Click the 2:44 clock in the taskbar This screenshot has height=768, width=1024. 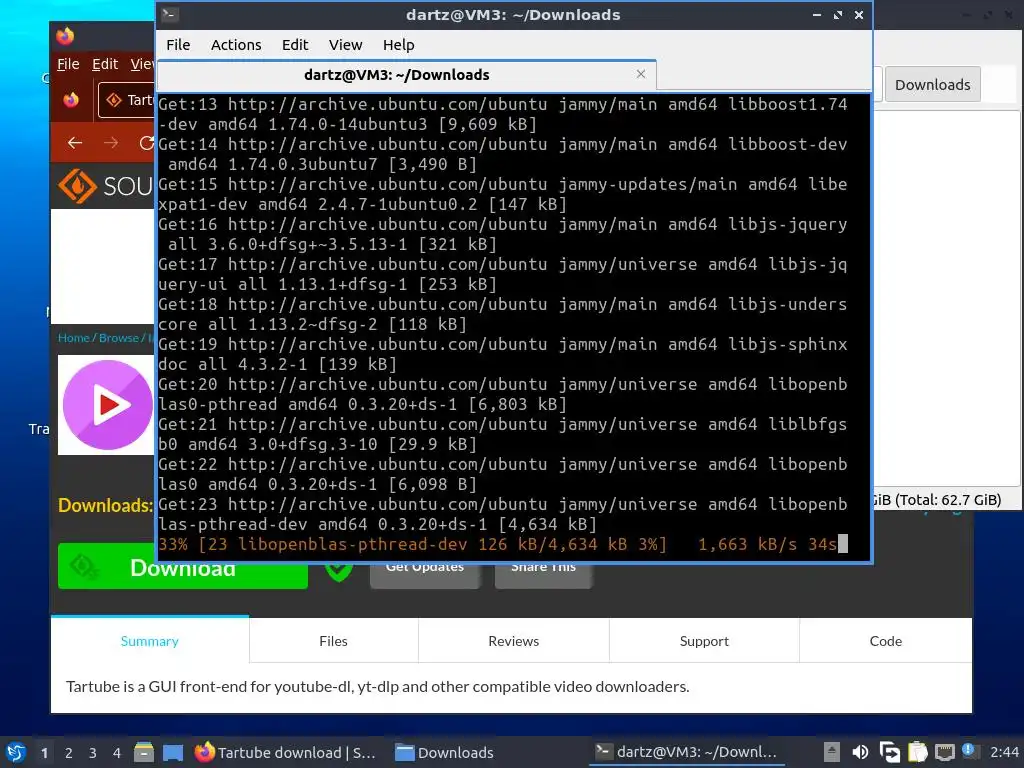coord(1004,752)
